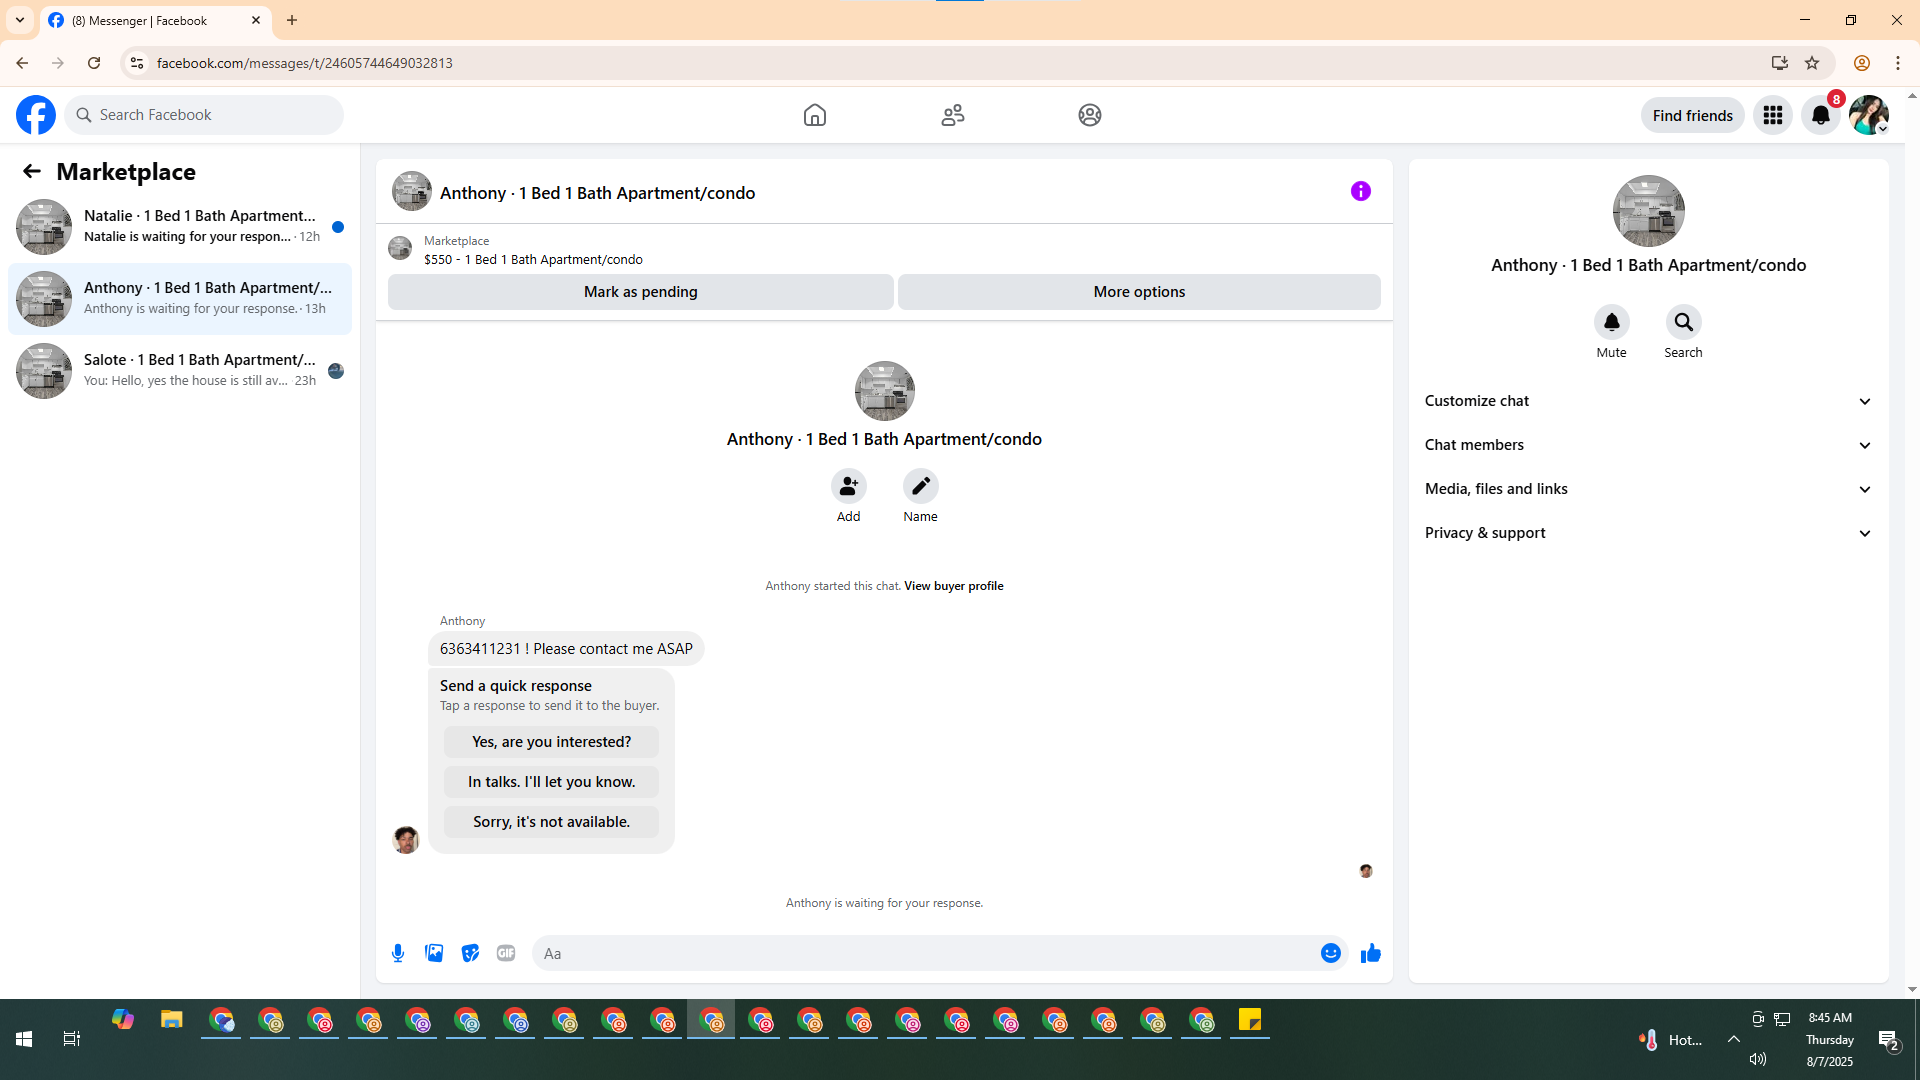Screen dimensions: 1920x1080
Task: Choose a sticker
Action: 470,953
